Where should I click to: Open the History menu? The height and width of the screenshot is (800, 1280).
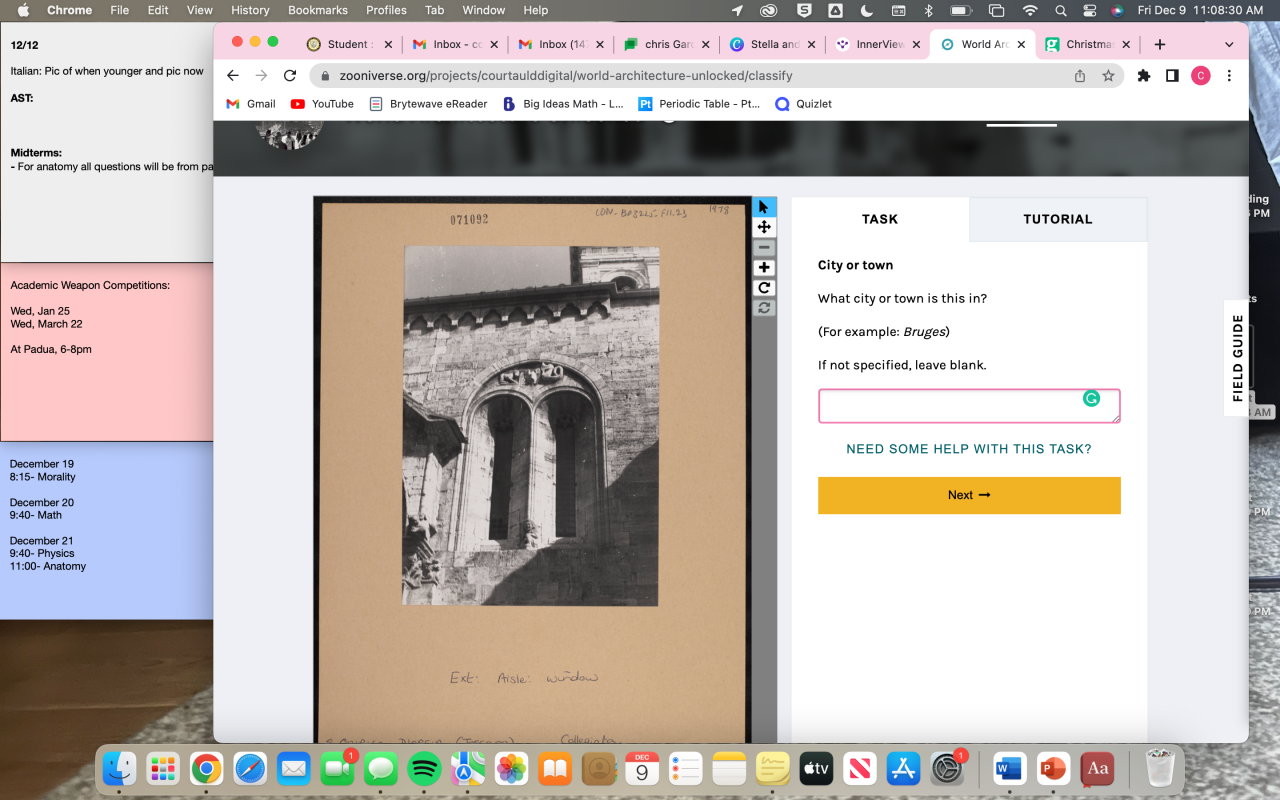pos(250,10)
